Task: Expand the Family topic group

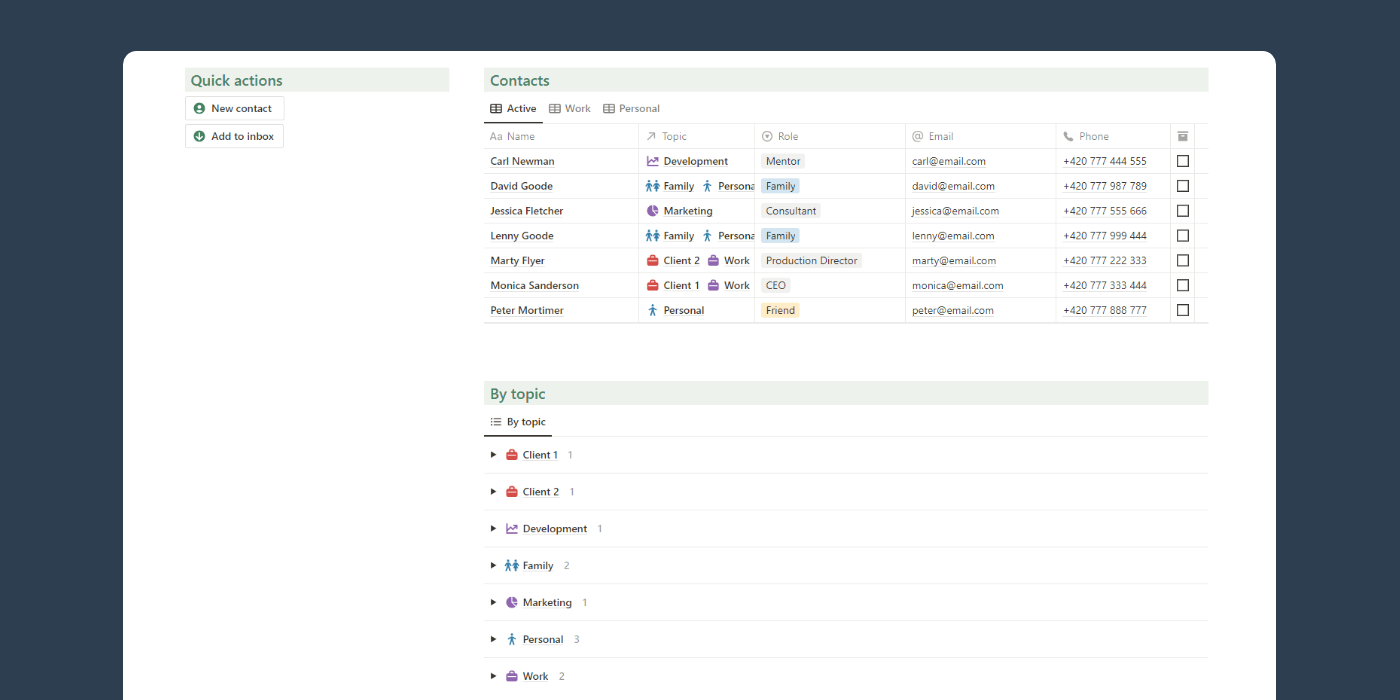Action: (x=493, y=566)
